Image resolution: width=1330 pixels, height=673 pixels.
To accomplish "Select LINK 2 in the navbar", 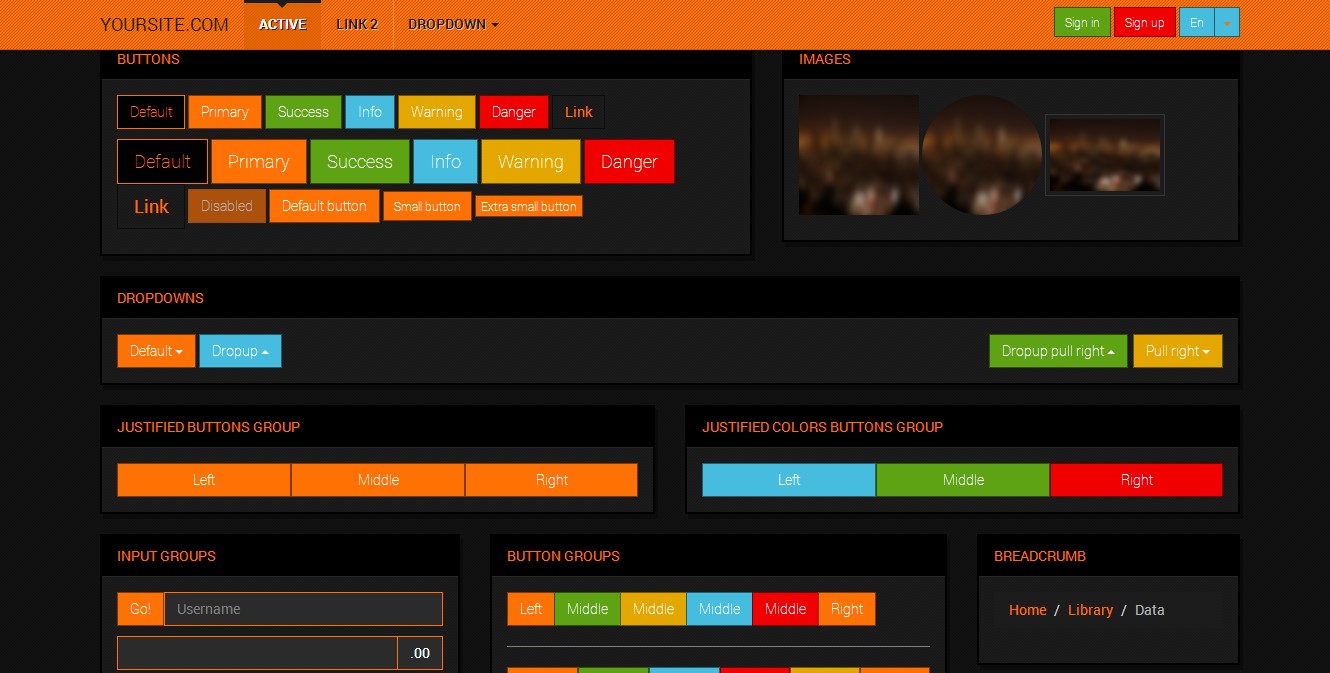I will (357, 24).
